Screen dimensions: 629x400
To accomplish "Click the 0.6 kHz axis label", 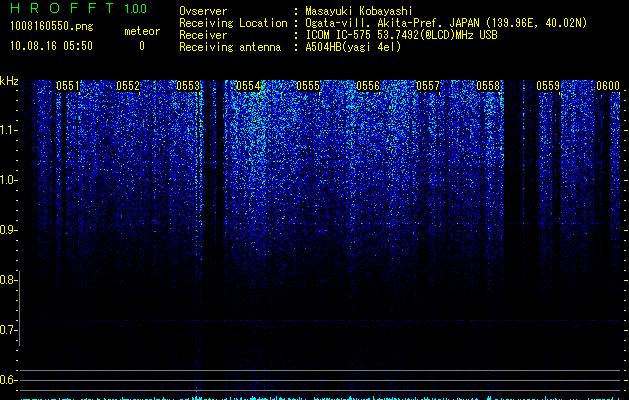I will click(x=8, y=380).
